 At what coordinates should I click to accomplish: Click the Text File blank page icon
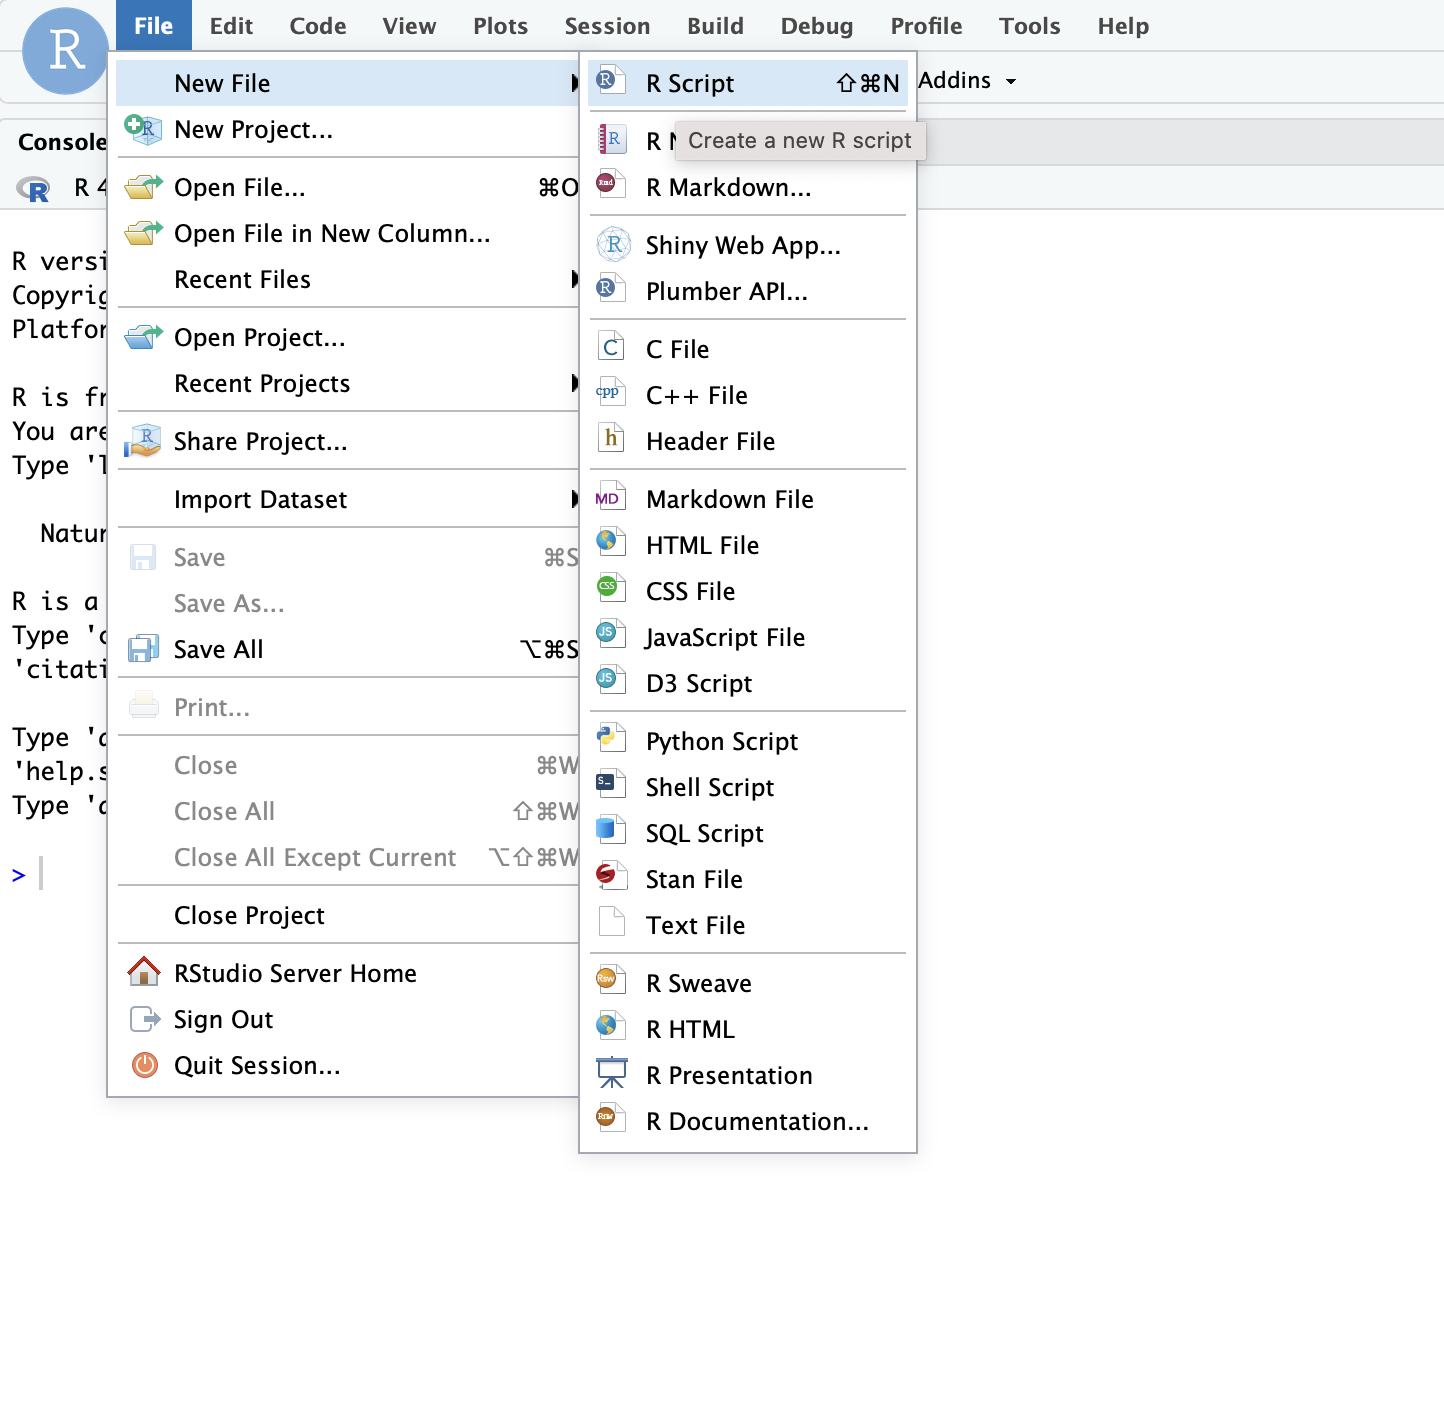(611, 923)
